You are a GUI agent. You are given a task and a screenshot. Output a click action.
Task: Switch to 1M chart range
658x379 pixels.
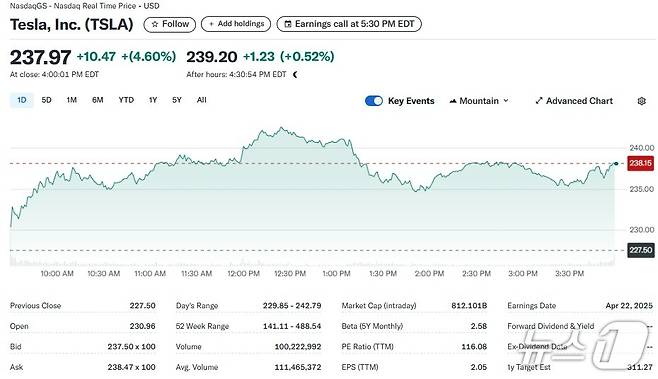[71, 100]
